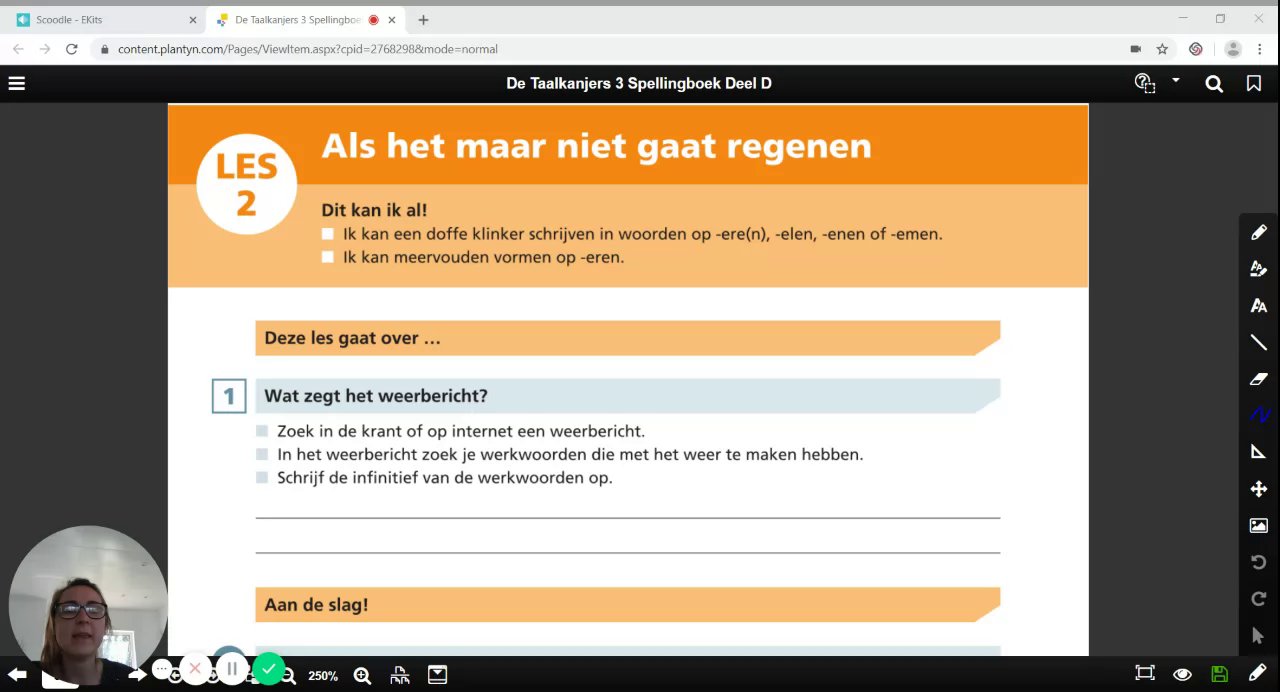
Task: Toggle fullscreen frame icon in bottom bar
Action: (1145, 673)
